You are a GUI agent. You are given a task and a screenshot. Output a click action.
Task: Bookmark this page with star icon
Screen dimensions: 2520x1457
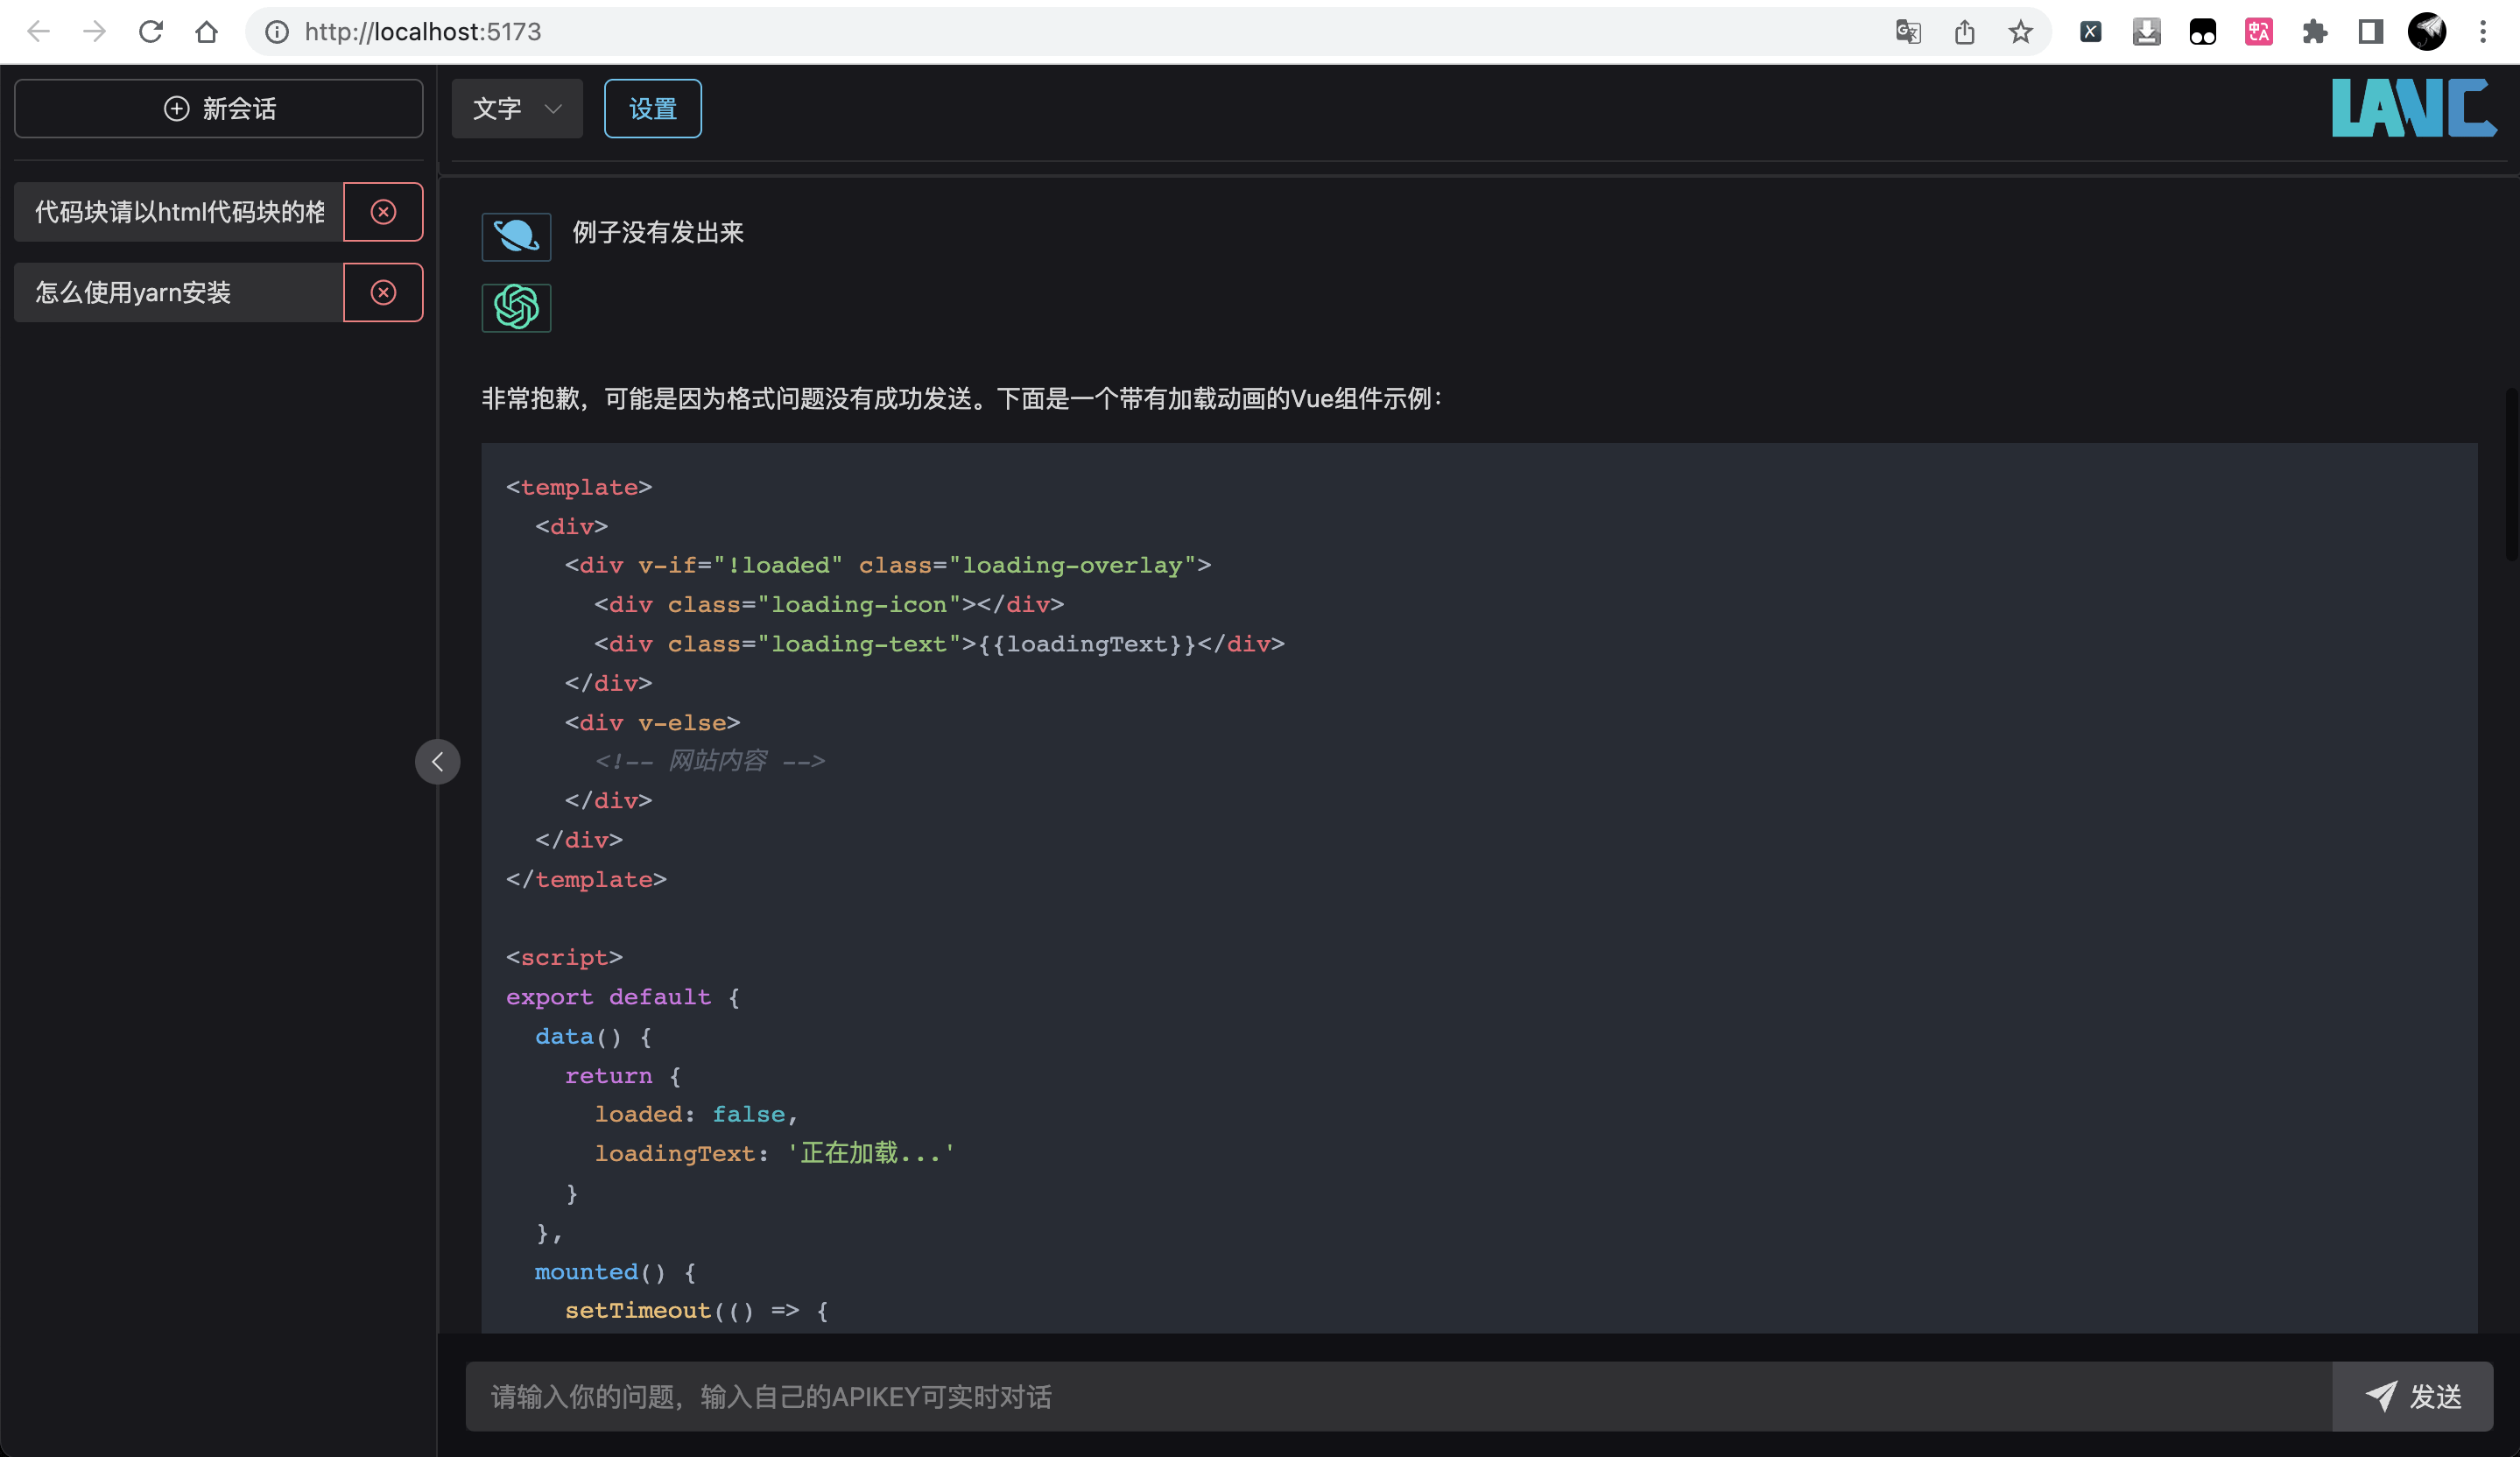2021,32
